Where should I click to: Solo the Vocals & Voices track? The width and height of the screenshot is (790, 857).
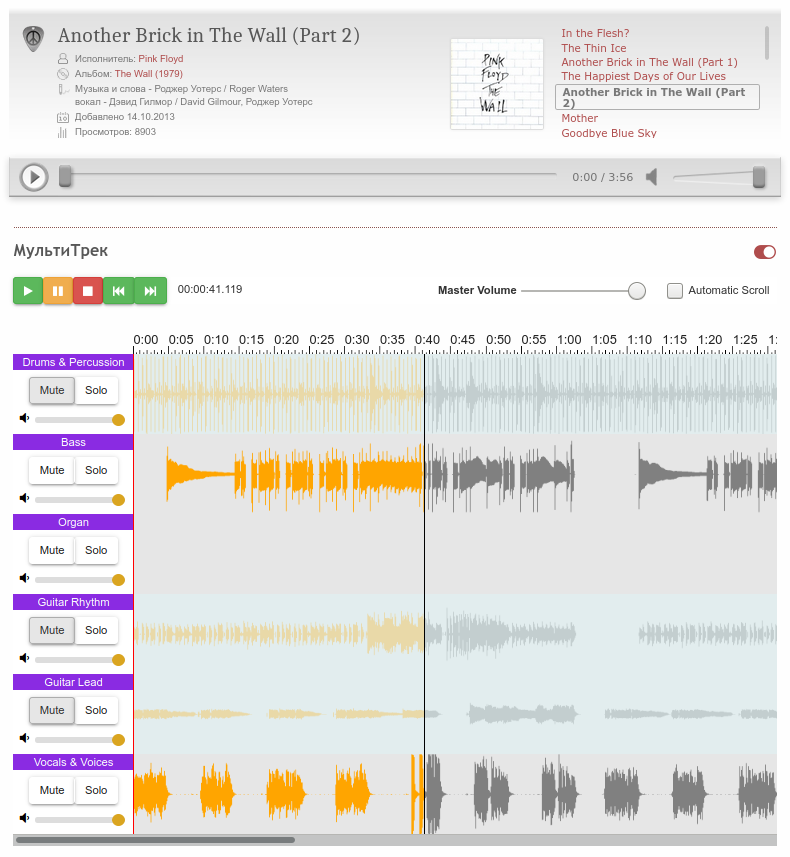pyautogui.click(x=96, y=790)
